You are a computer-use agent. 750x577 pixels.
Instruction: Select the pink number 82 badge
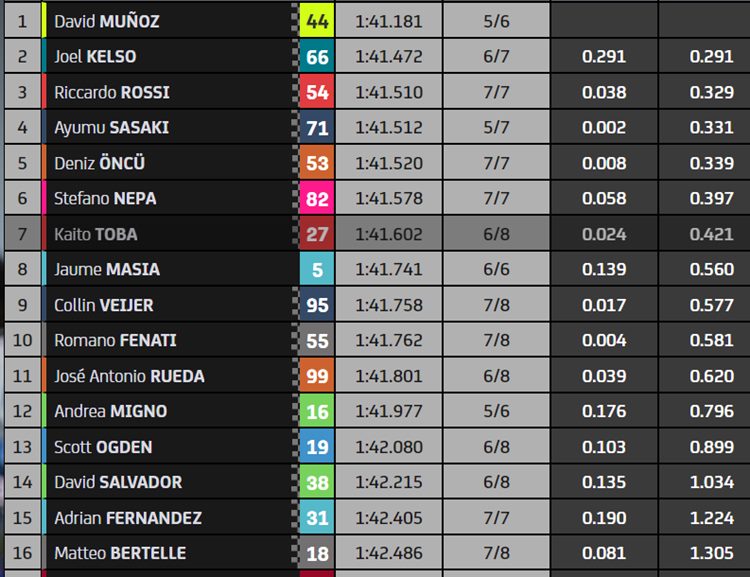tap(317, 198)
